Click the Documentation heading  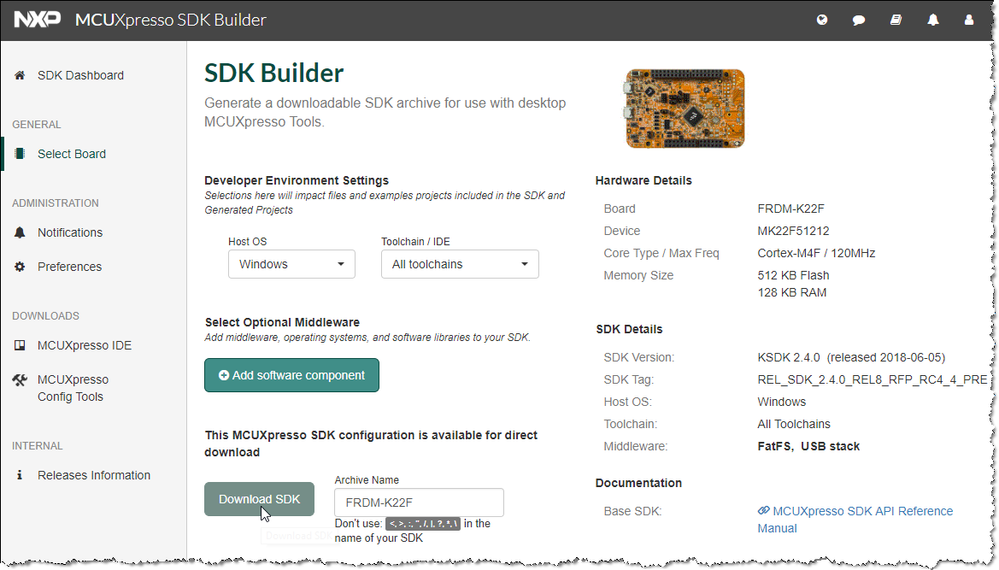pos(638,483)
